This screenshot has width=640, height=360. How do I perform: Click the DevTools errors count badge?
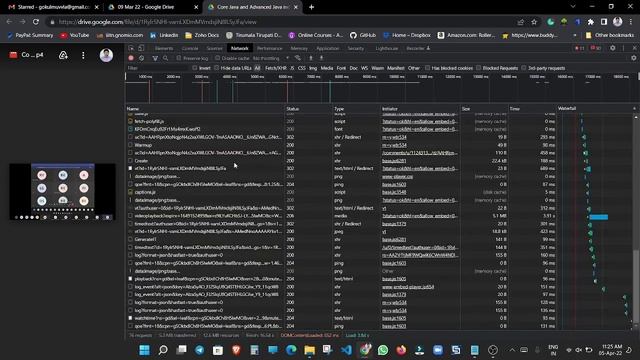click(580, 48)
